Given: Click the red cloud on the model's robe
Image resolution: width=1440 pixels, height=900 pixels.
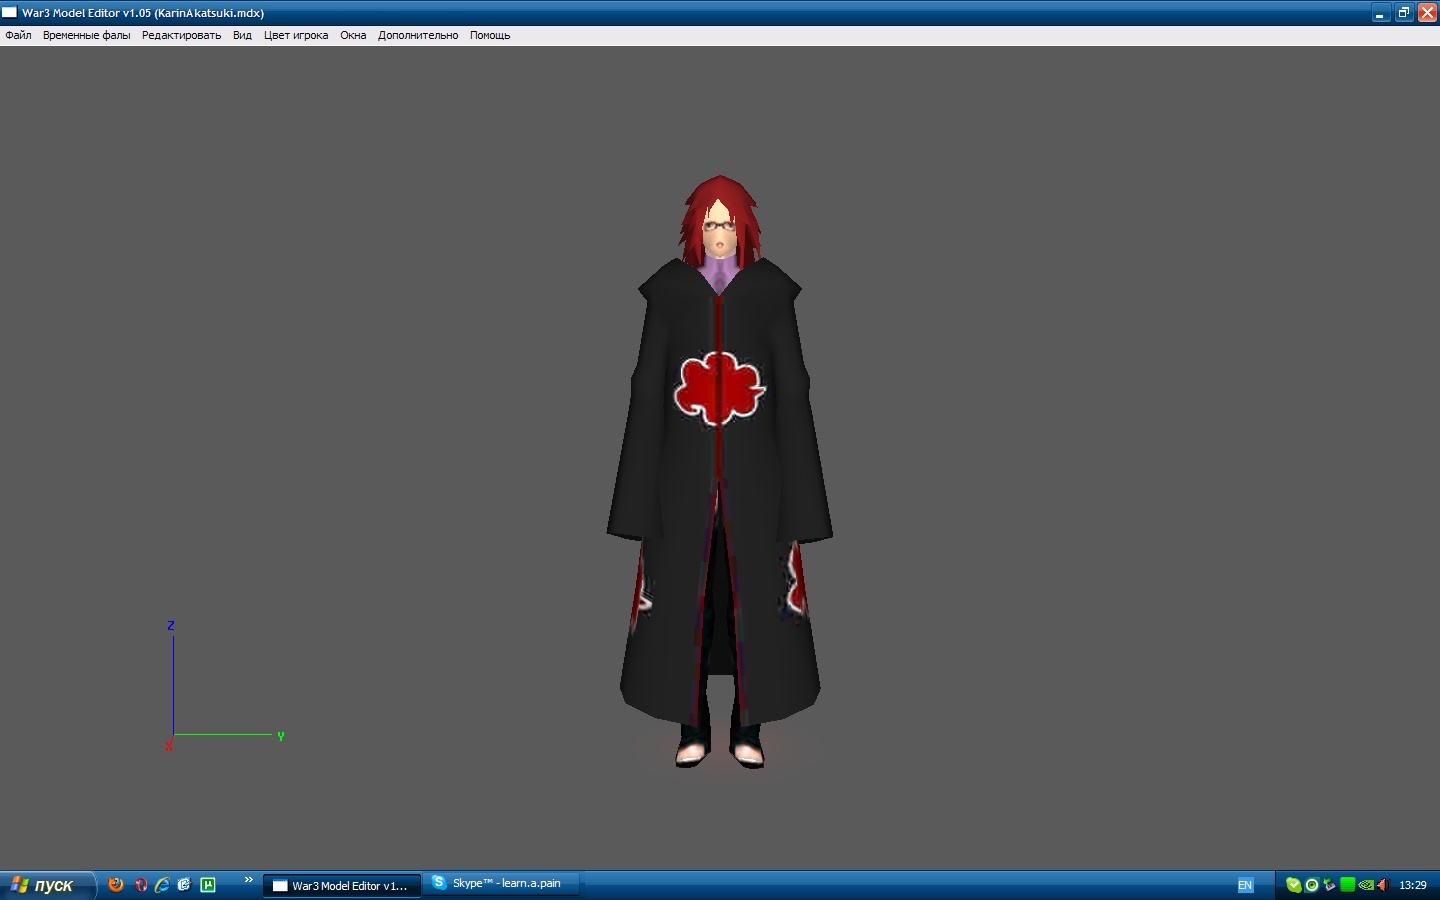Looking at the screenshot, I should [718, 388].
